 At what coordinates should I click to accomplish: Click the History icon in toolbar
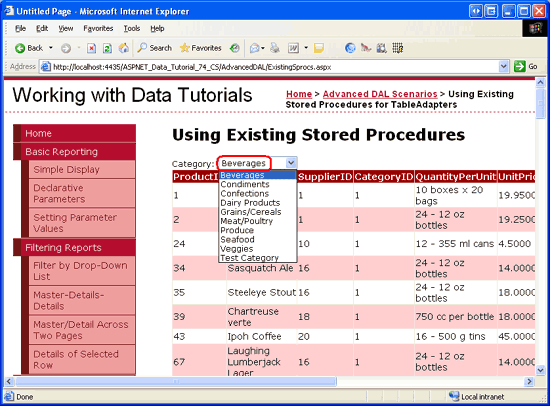point(235,48)
